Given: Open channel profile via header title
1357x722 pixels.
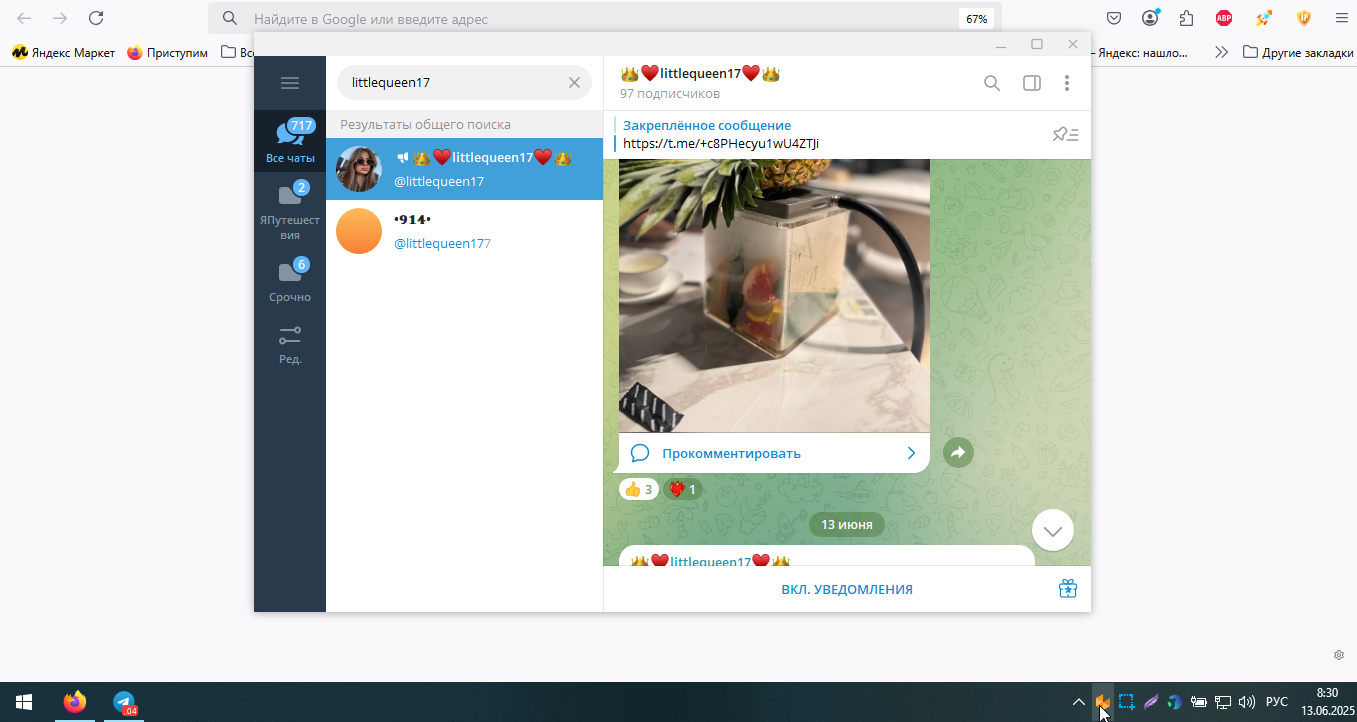Looking at the screenshot, I should coord(700,73).
